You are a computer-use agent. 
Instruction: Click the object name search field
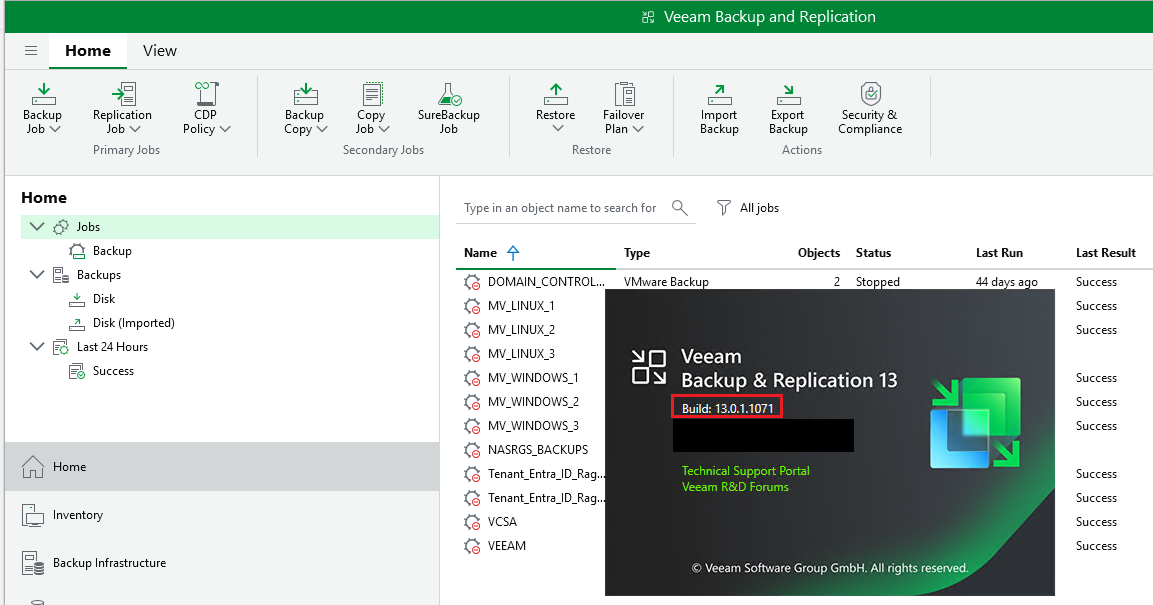point(560,207)
